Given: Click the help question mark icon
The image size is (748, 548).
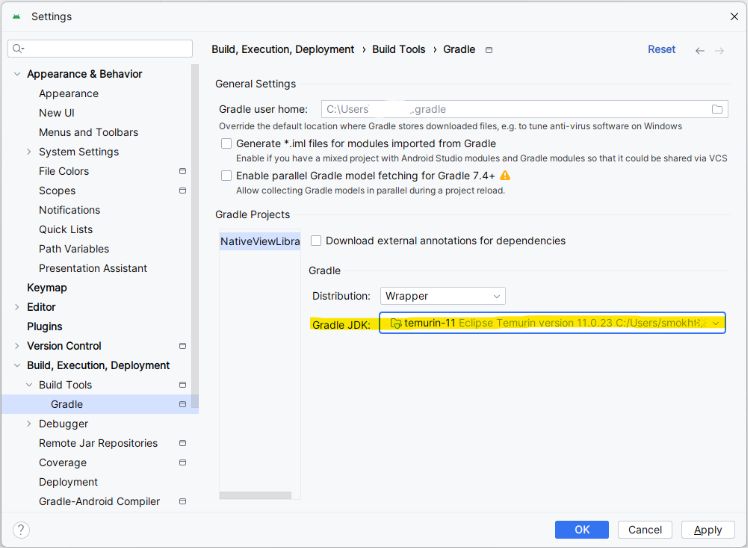Looking at the screenshot, I should pyautogui.click(x=21, y=530).
